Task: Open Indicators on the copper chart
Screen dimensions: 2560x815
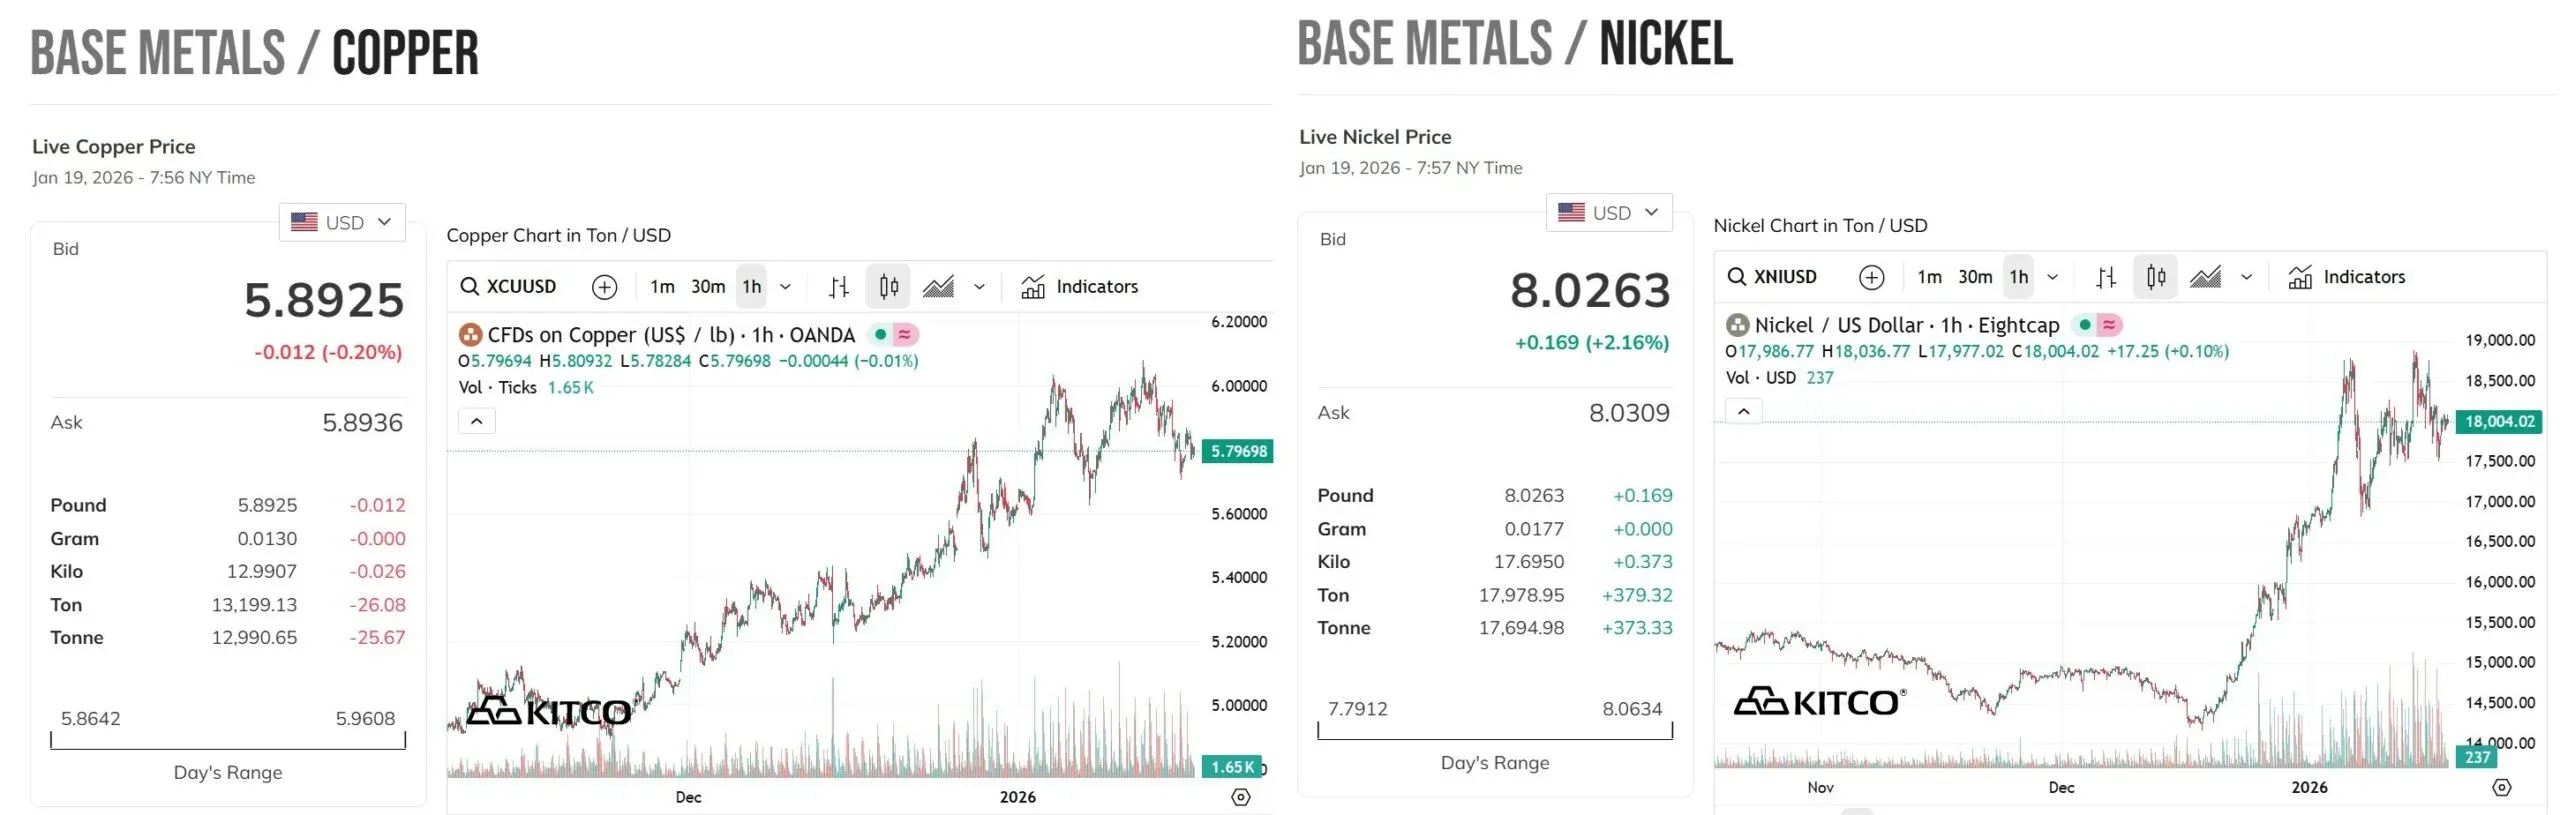Action: click(x=1079, y=287)
